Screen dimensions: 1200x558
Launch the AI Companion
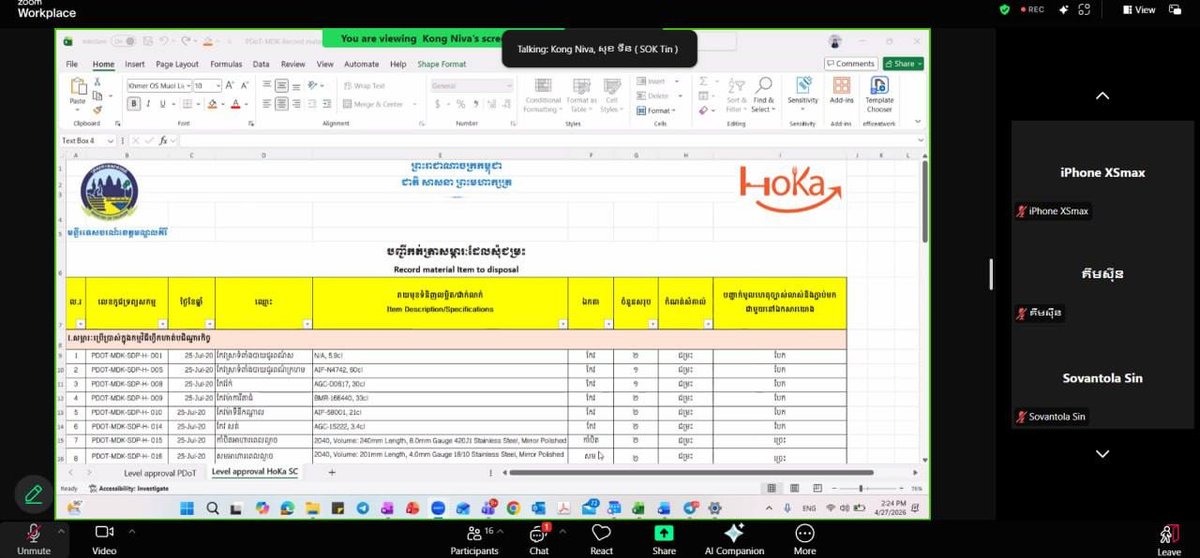point(734,538)
